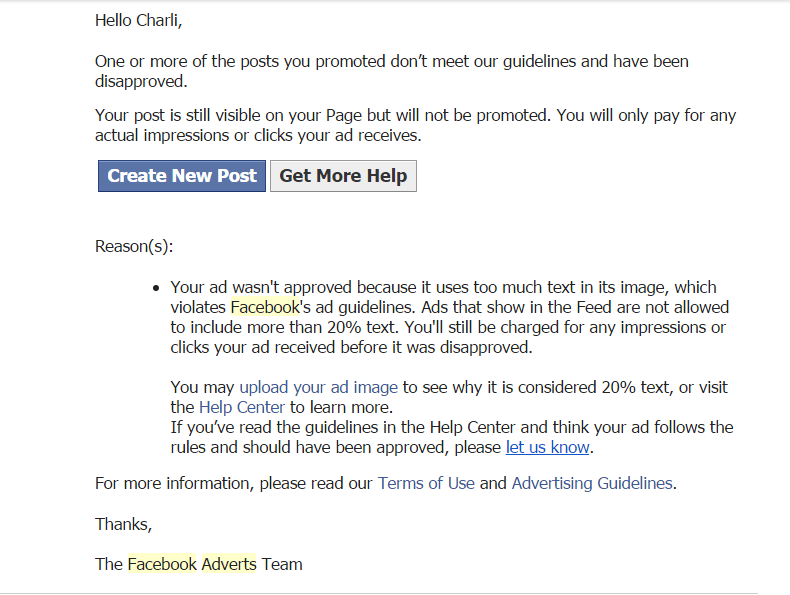Click highlighted 'Facebook' in the reason paragraph
The width and height of the screenshot is (790, 595).
coord(265,307)
